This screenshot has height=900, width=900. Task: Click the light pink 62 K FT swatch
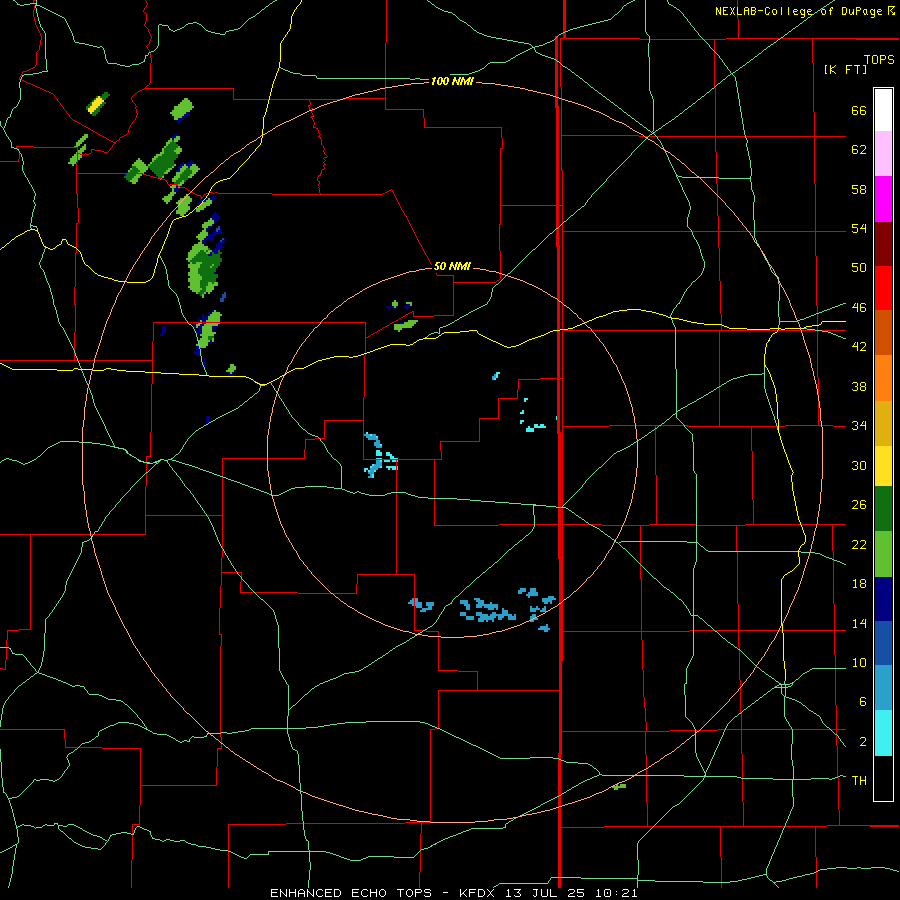[x=883, y=153]
